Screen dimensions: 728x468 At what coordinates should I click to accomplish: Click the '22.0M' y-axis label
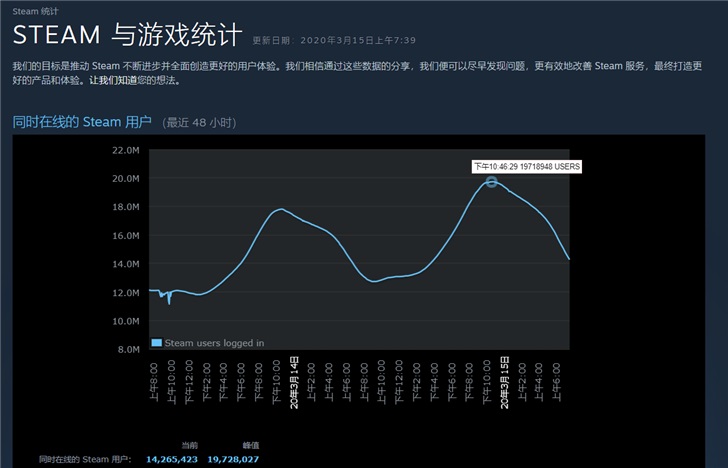(x=125, y=150)
